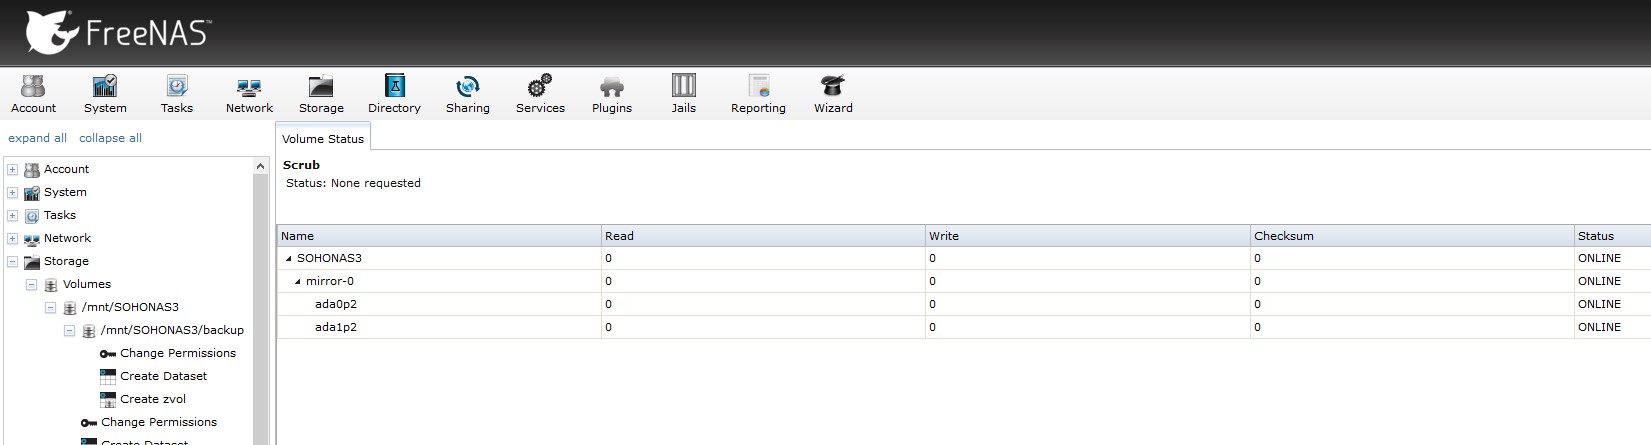The height and width of the screenshot is (445, 1651).
Task: Collapse the /mnt/SOHONAS3/backup tree node
Action: coord(69,331)
